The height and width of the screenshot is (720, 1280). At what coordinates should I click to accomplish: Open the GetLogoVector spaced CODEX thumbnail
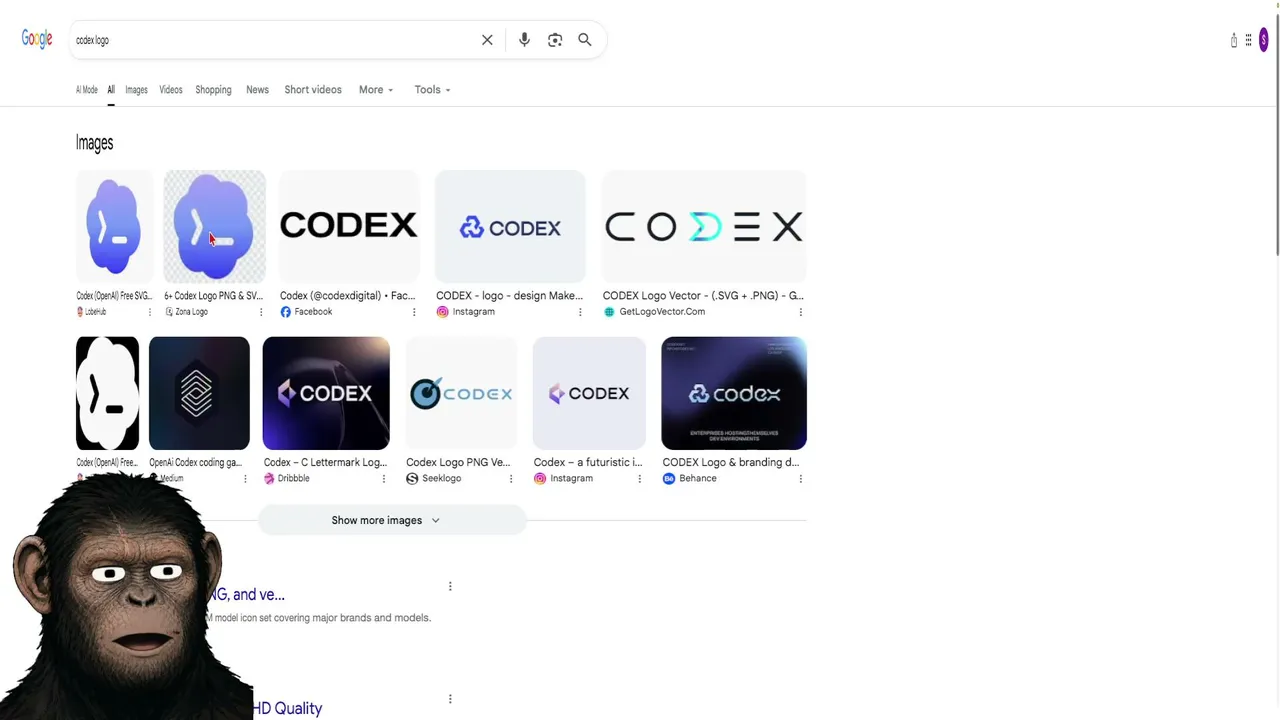click(704, 226)
